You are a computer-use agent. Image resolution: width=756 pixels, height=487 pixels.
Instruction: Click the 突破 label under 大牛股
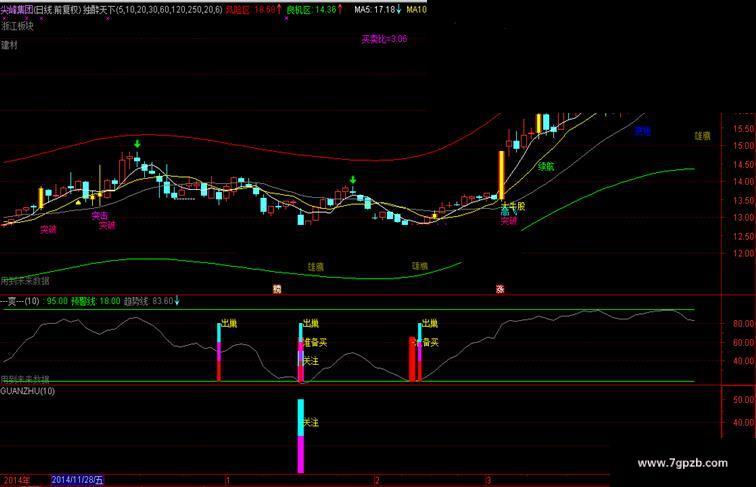508,221
